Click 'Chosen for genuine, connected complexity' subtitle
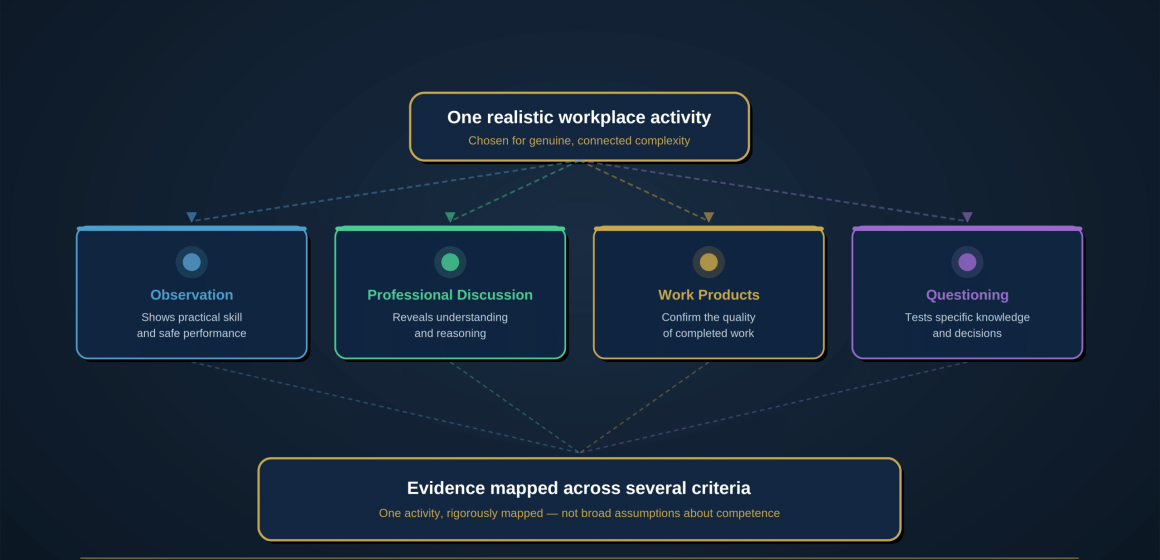 [579, 141]
